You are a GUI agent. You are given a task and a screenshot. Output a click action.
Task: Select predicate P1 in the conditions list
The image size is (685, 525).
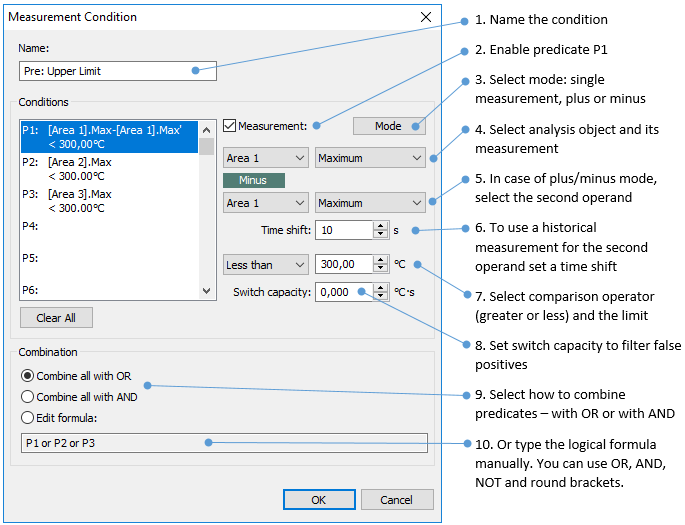(x=109, y=137)
